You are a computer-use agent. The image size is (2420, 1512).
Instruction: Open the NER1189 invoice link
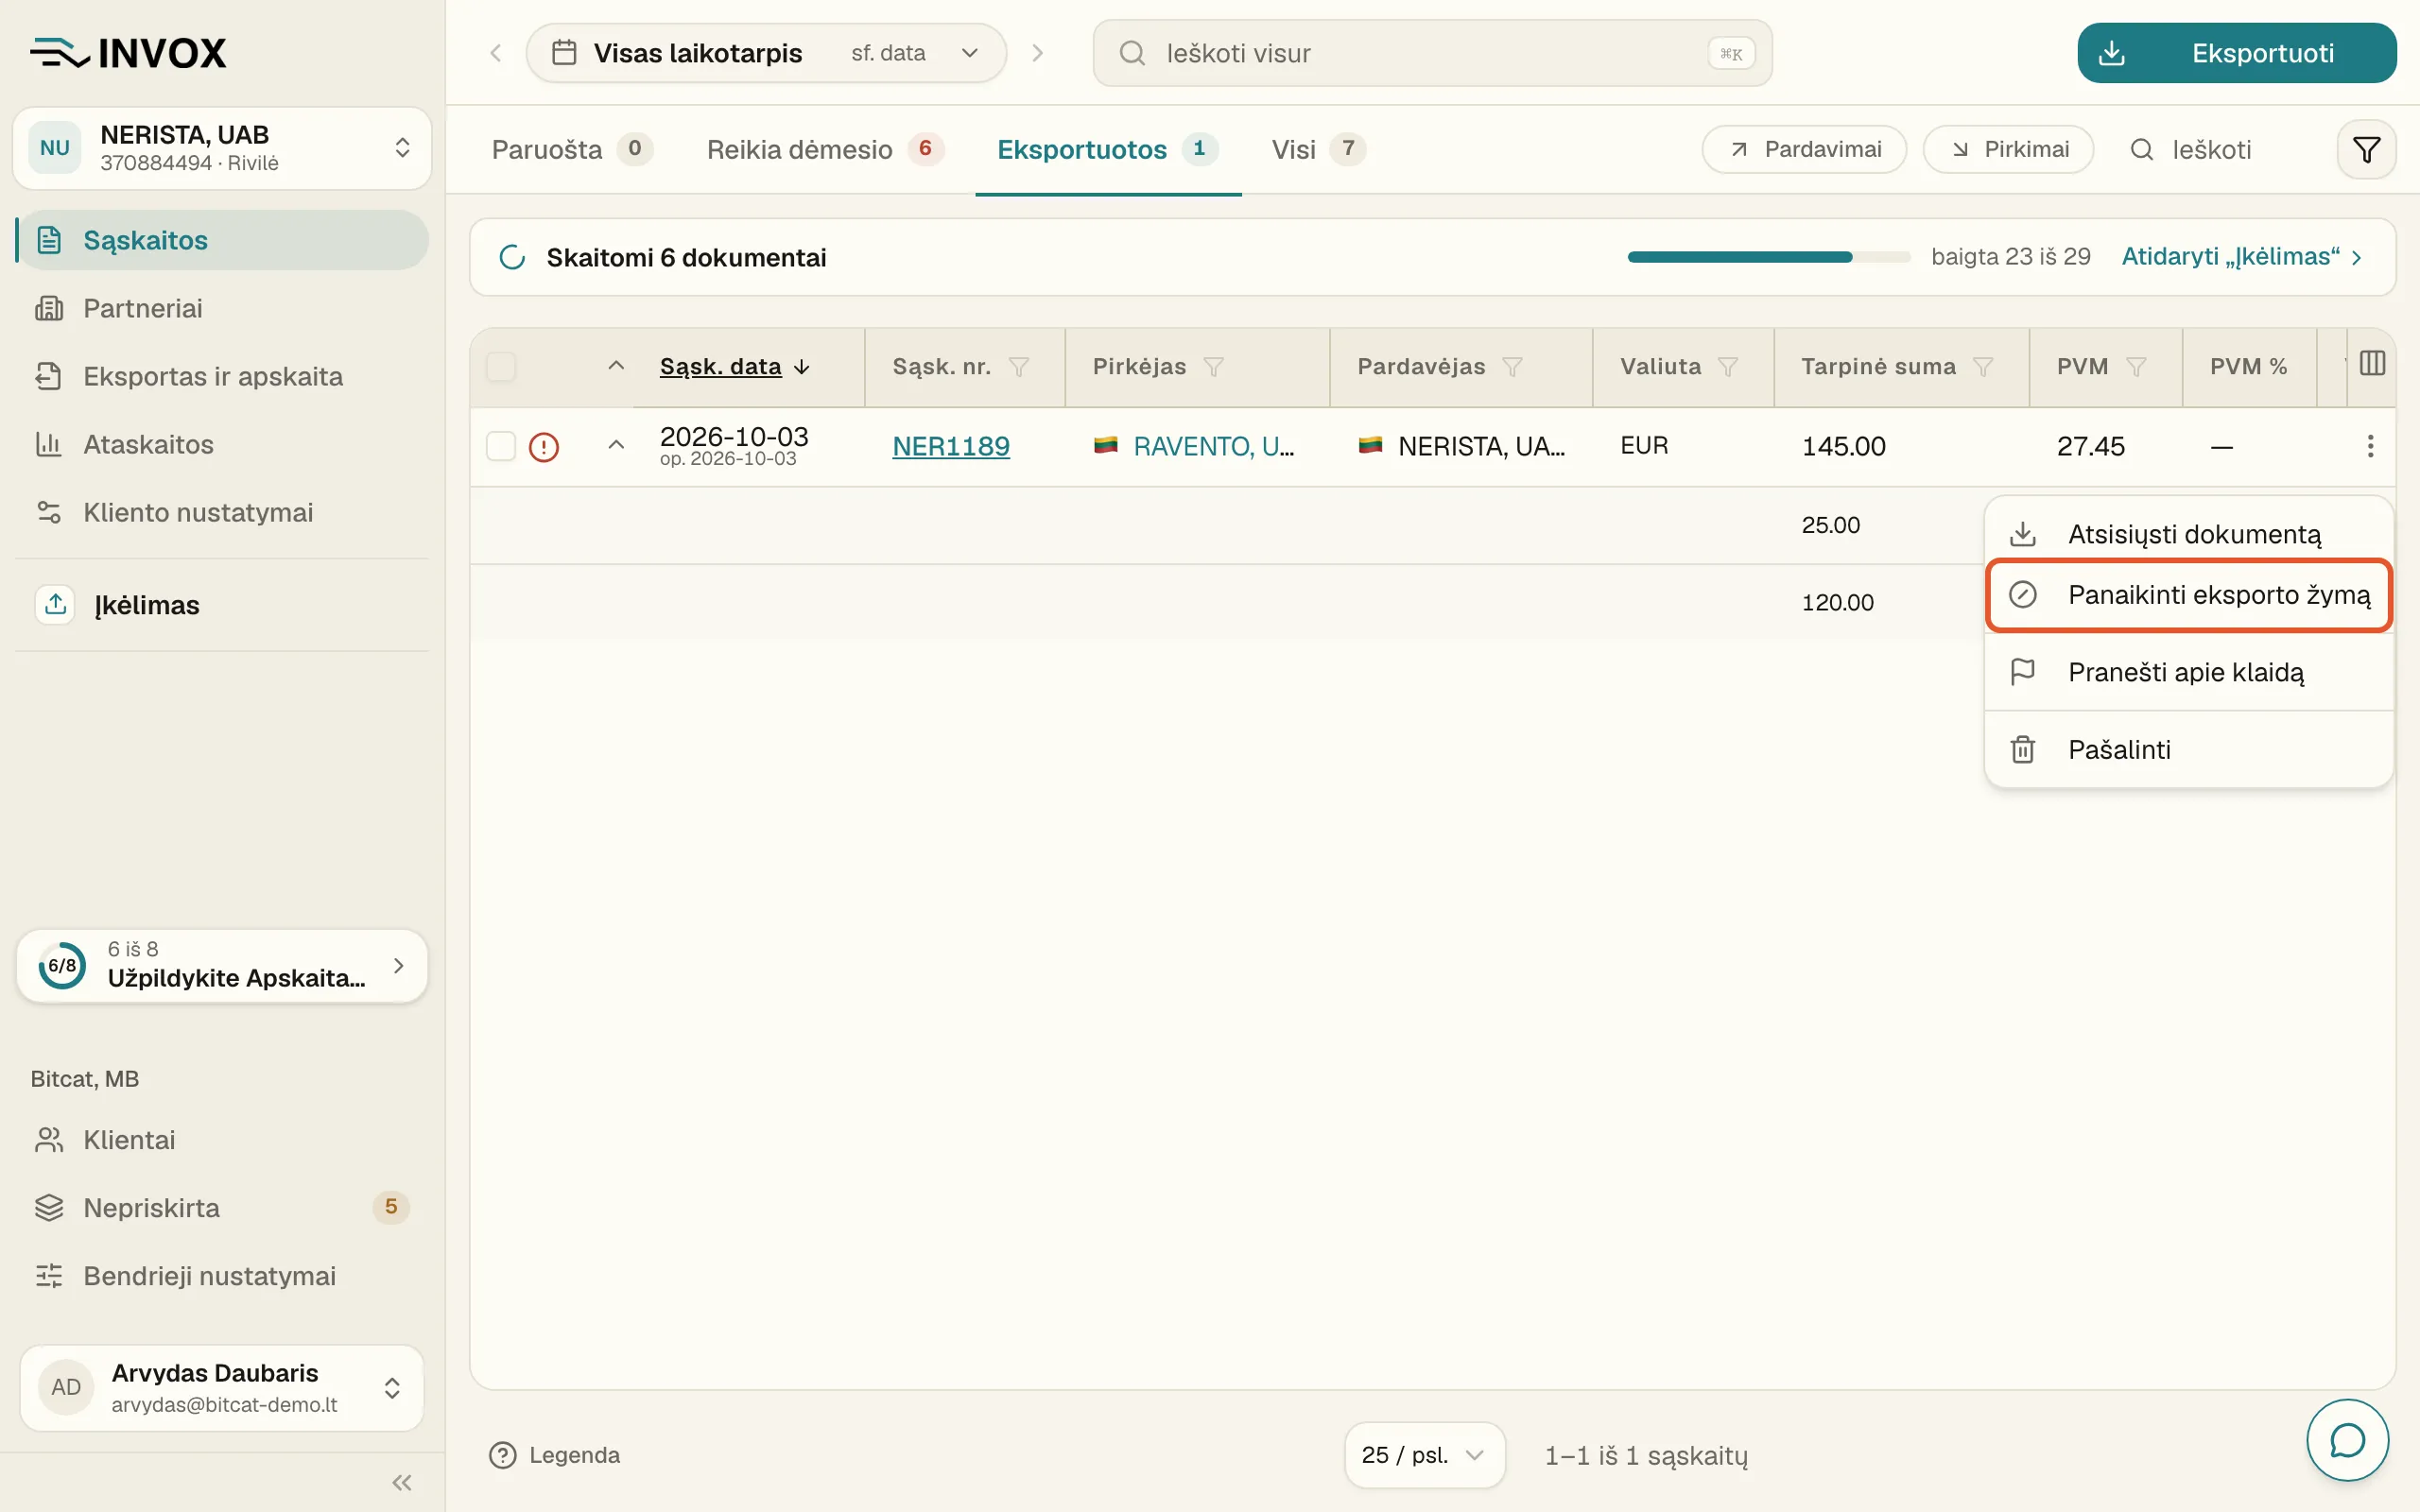(951, 446)
